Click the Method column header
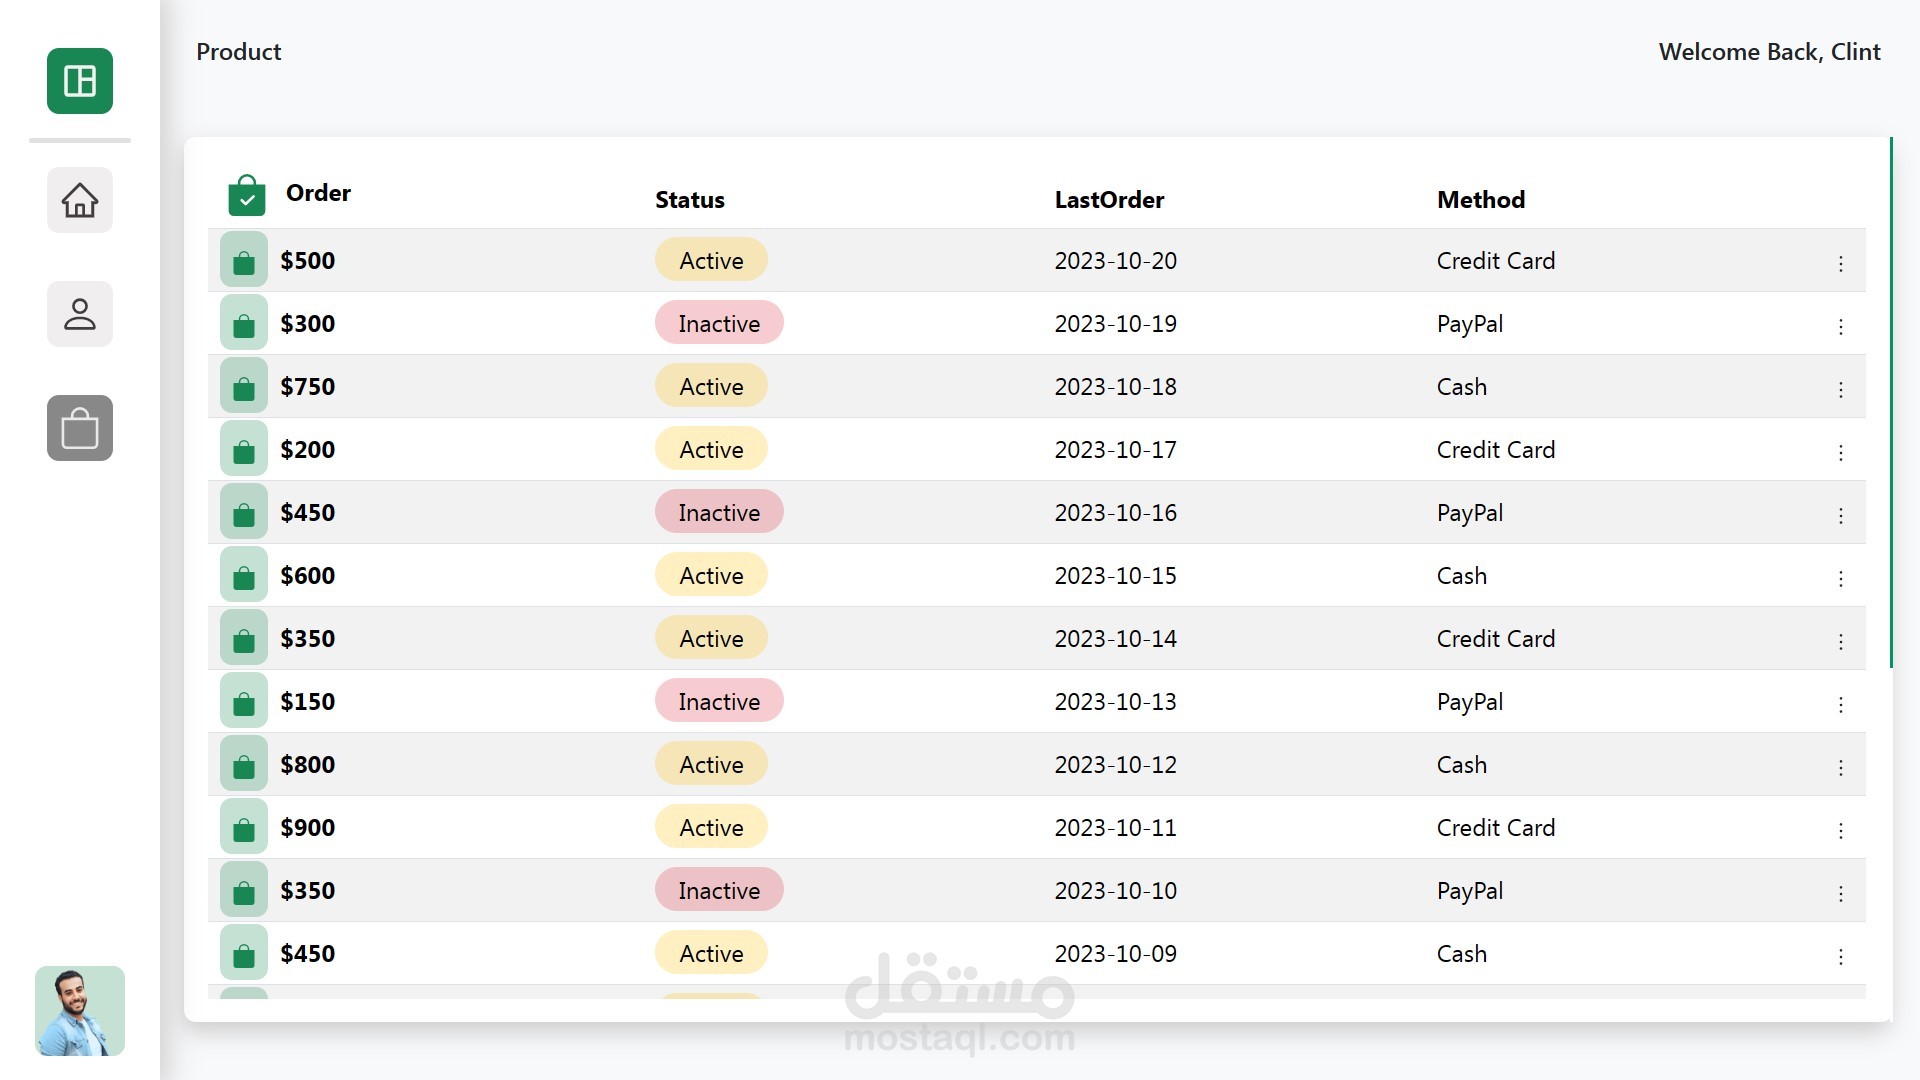This screenshot has width=1920, height=1080. pyautogui.click(x=1480, y=200)
